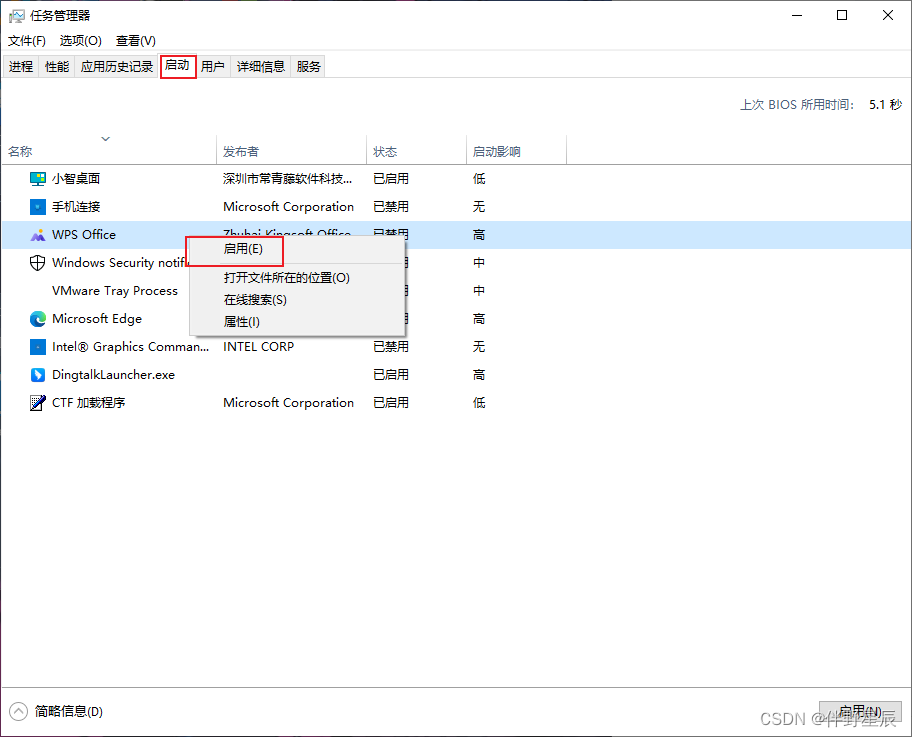The width and height of the screenshot is (912, 737).
Task: Collapse to 简略信息 using the arrow icon
Action: click(x=18, y=711)
